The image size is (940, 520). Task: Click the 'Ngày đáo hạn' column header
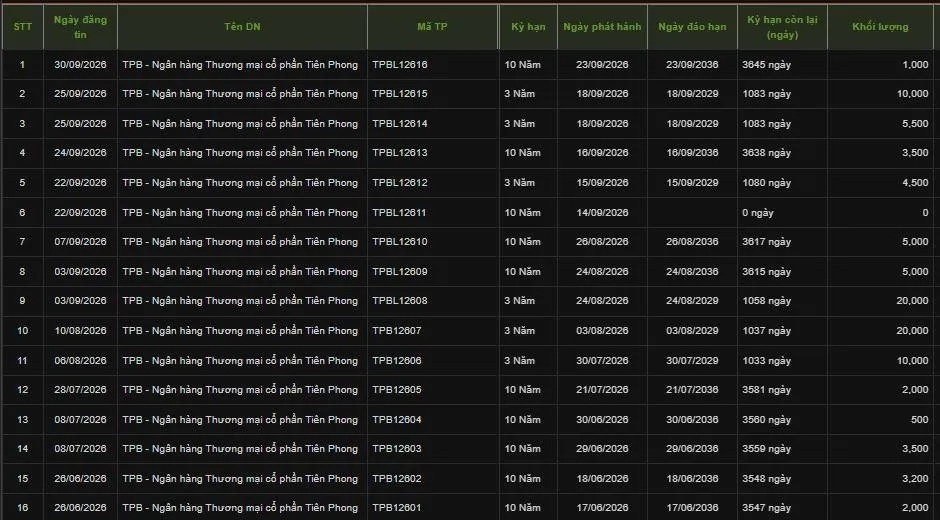pos(692,27)
